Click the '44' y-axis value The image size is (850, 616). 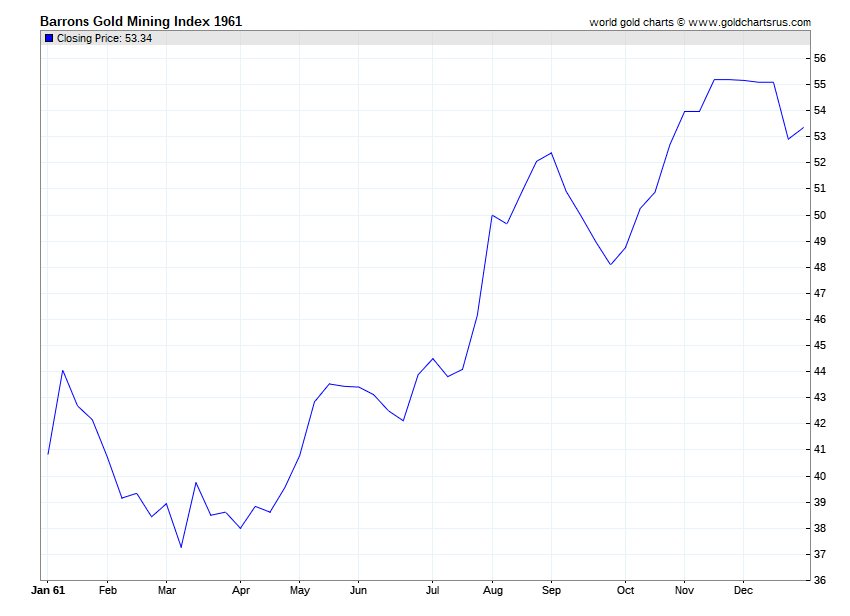820,371
